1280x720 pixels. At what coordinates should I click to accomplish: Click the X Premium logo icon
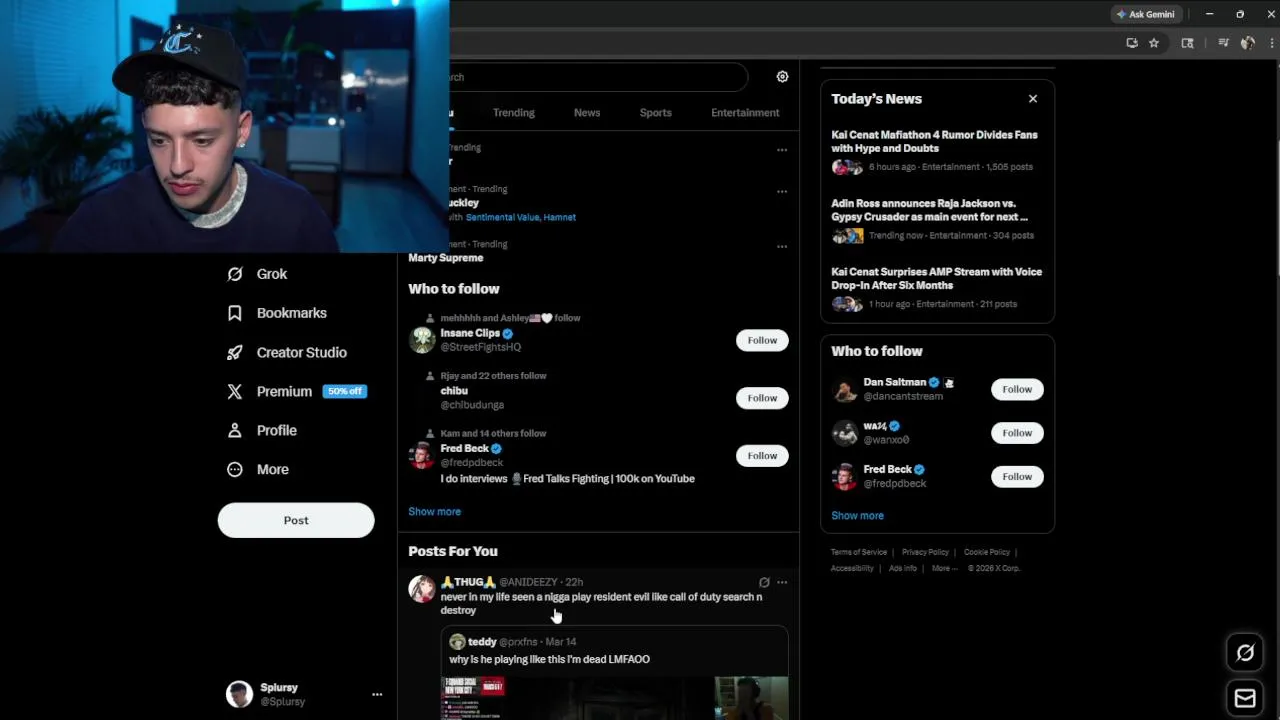[x=235, y=392]
